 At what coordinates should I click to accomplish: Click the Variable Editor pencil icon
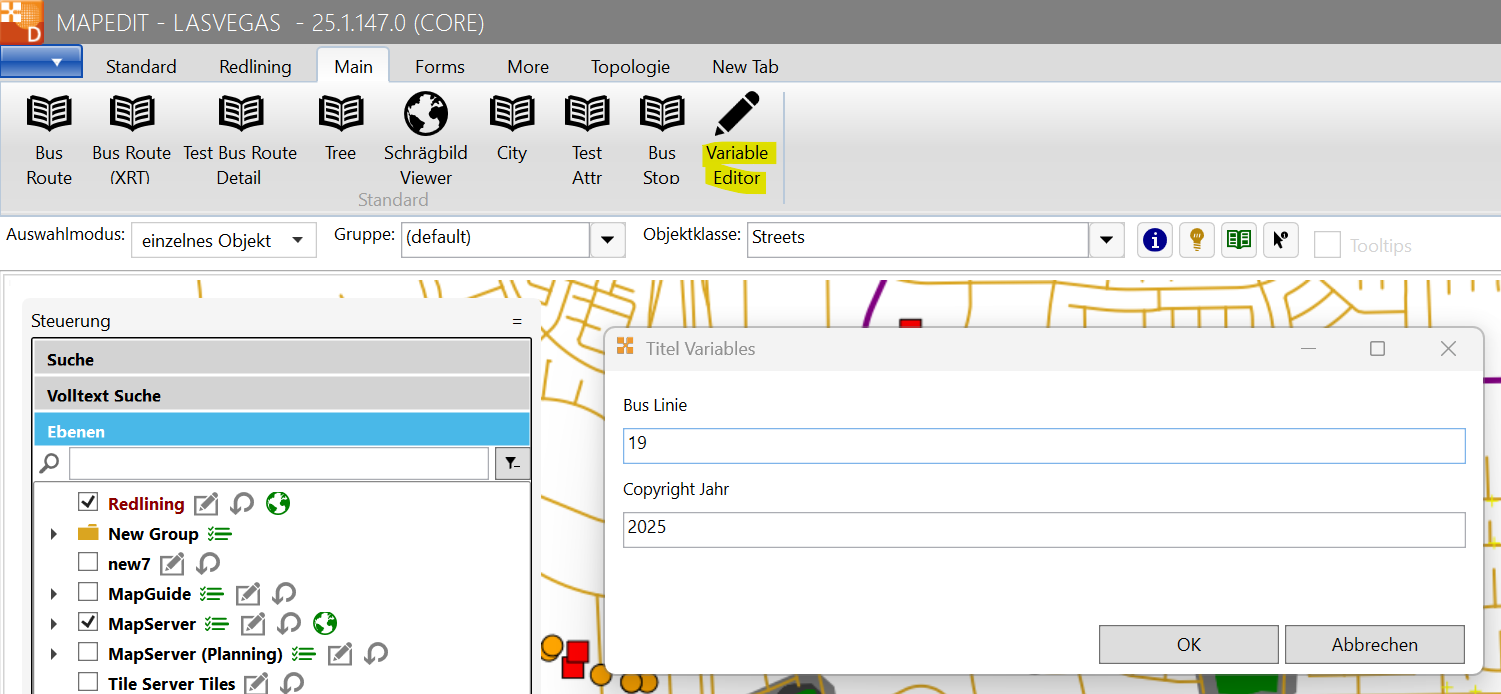tap(737, 114)
